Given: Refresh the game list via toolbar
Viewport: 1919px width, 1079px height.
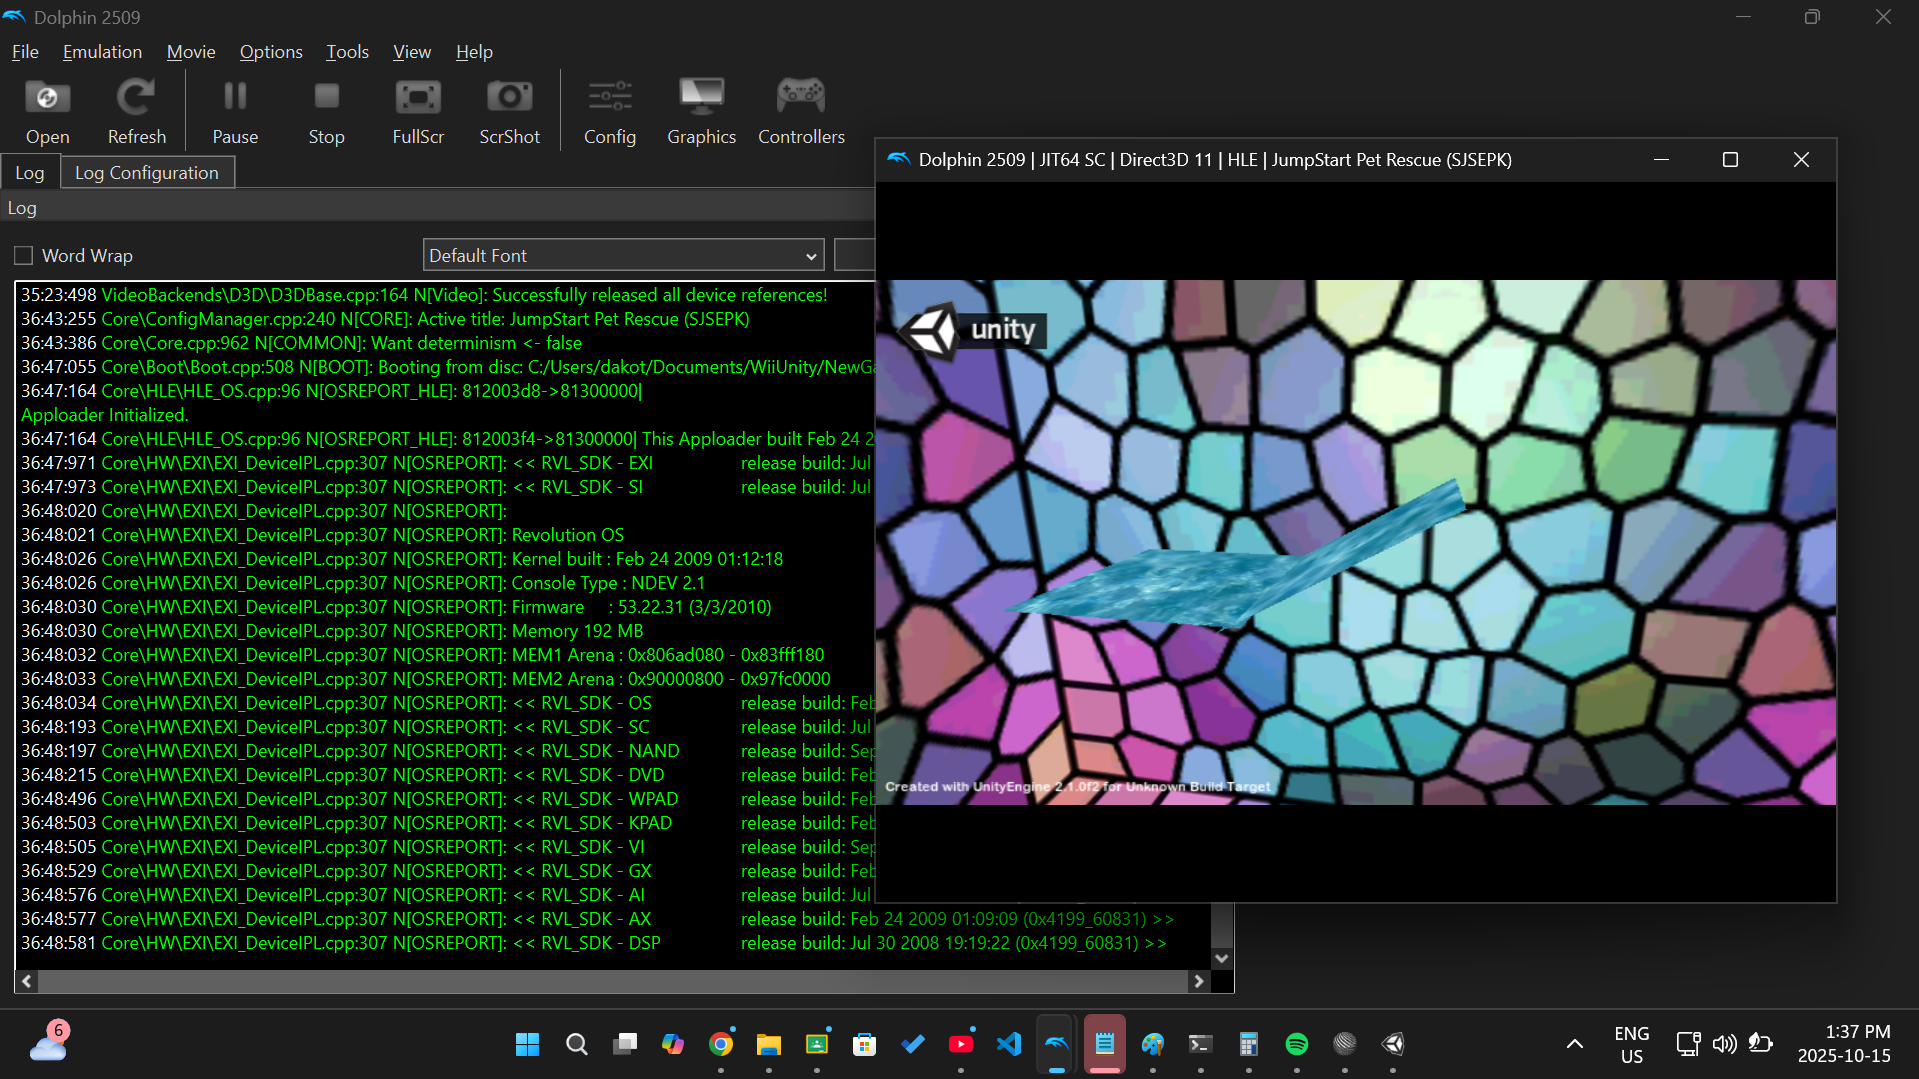Looking at the screenshot, I should click(x=136, y=111).
